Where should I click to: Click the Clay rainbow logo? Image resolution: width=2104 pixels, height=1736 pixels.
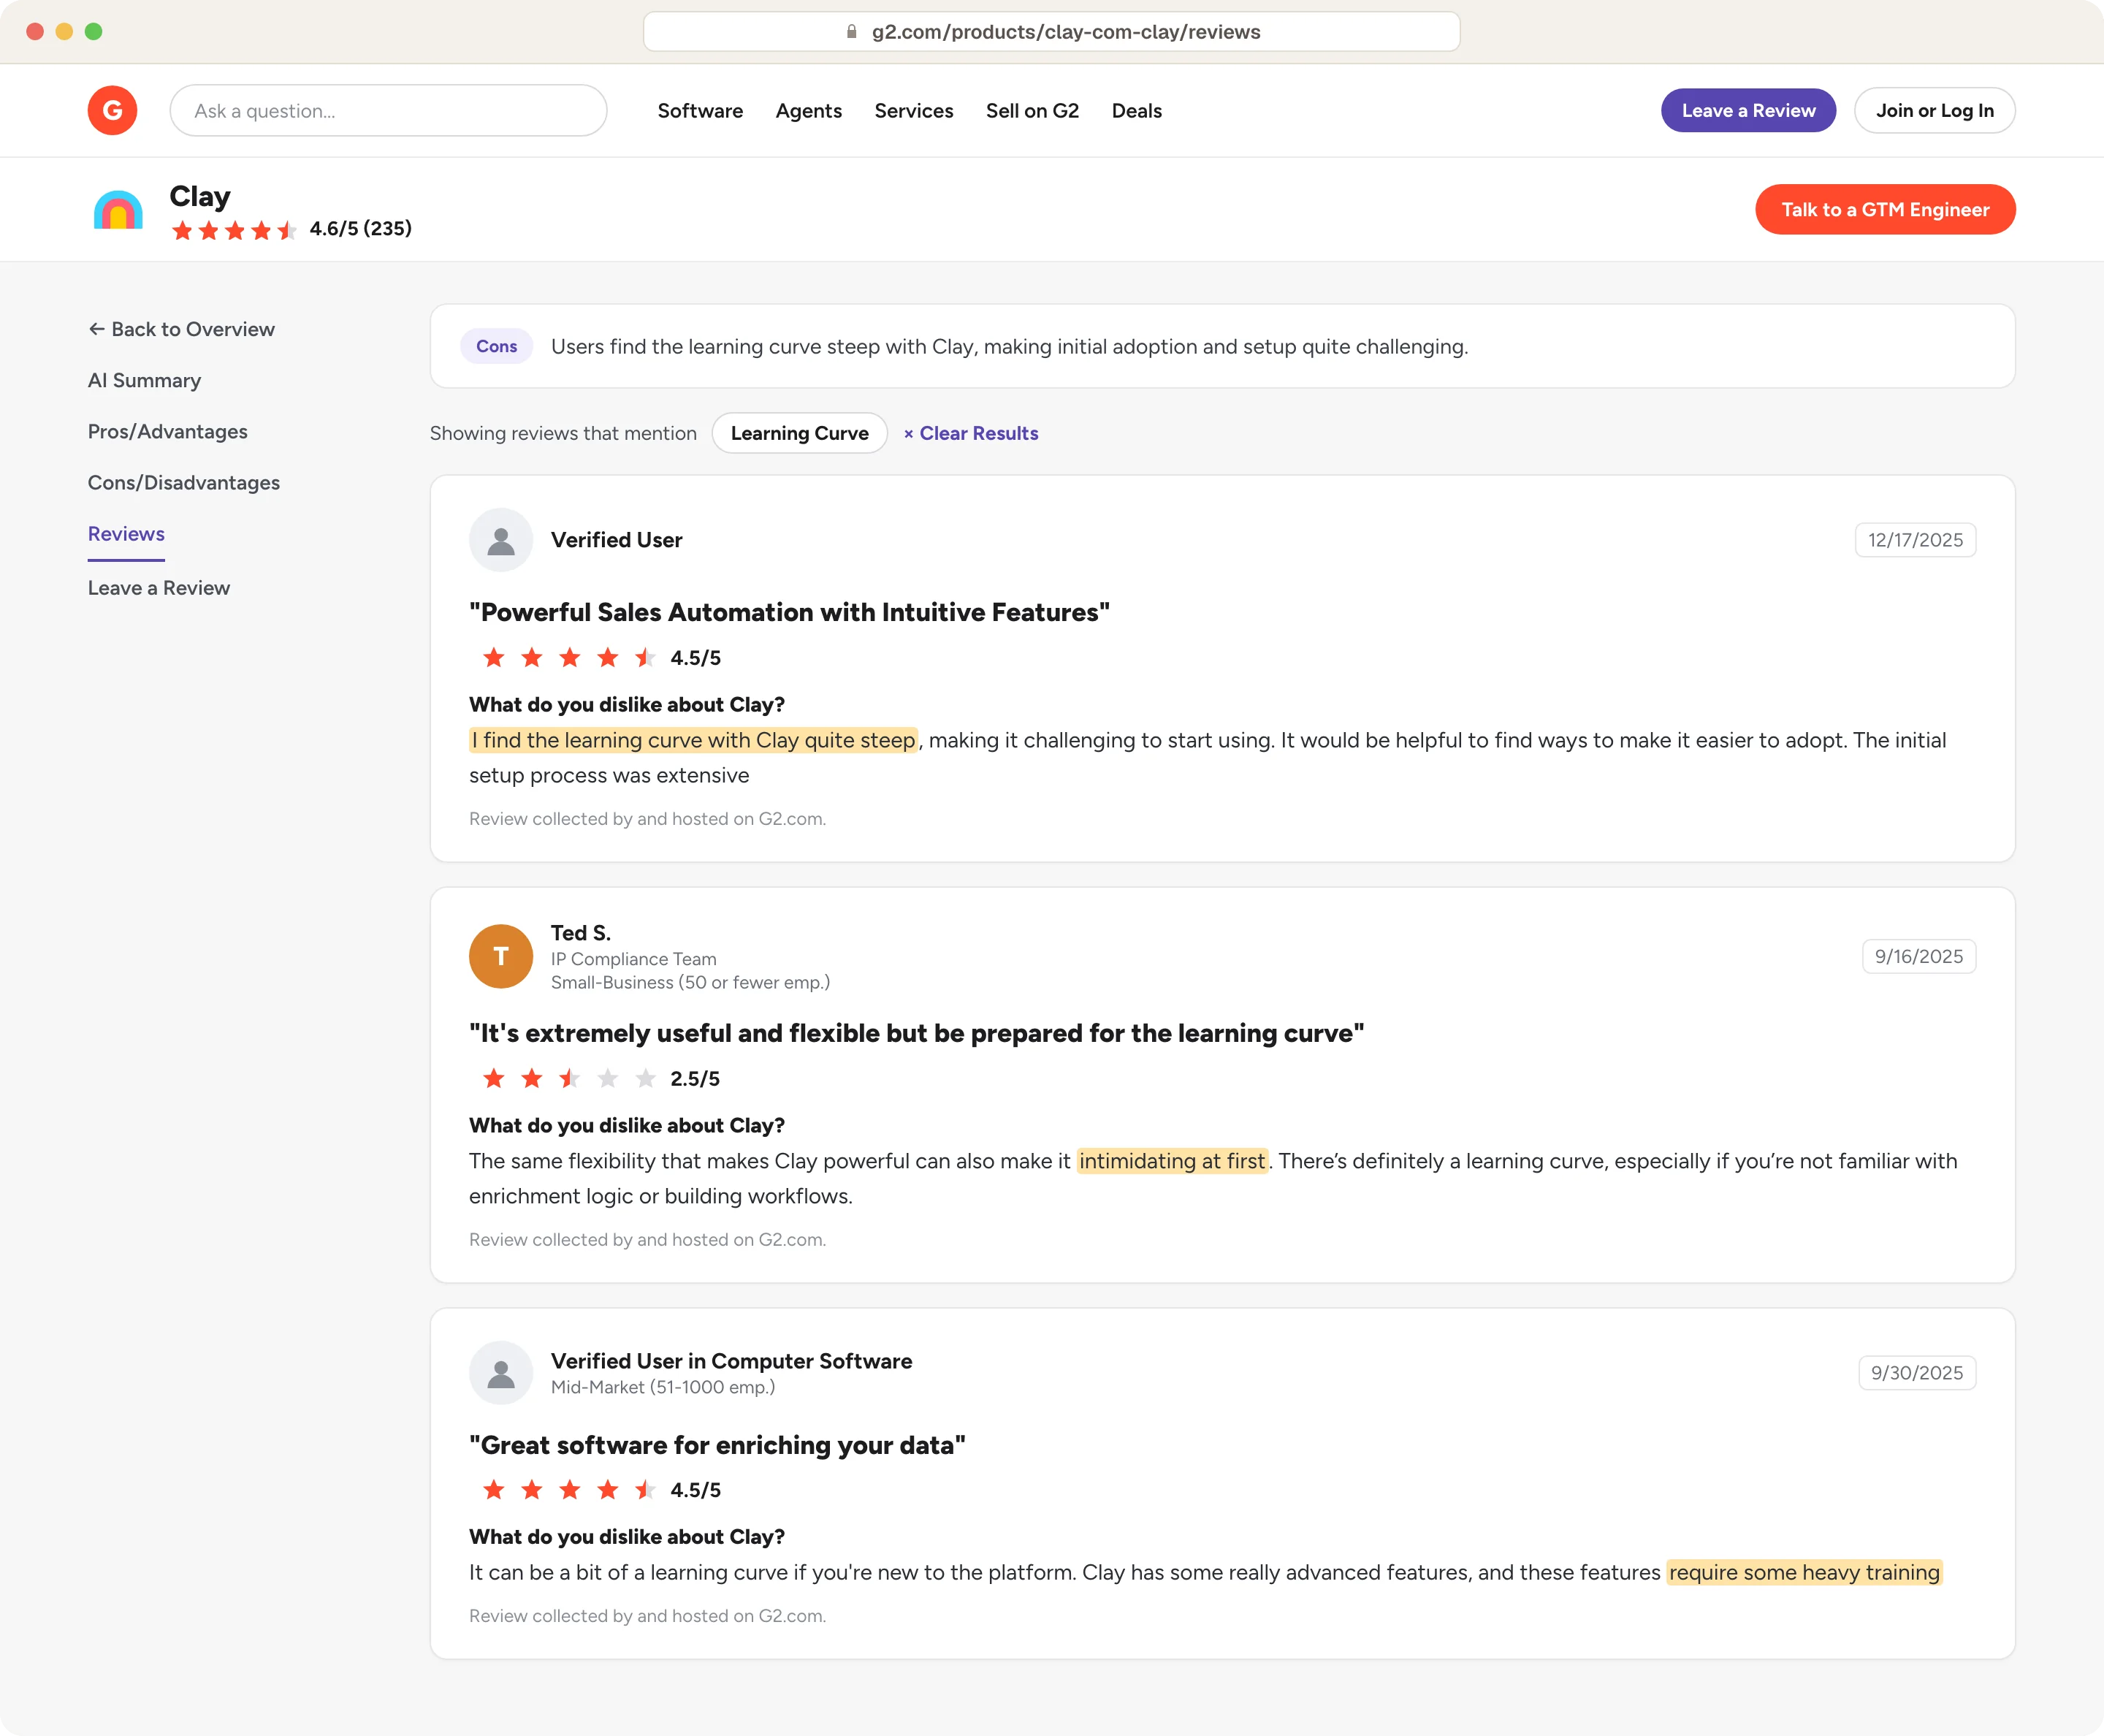tap(118, 210)
